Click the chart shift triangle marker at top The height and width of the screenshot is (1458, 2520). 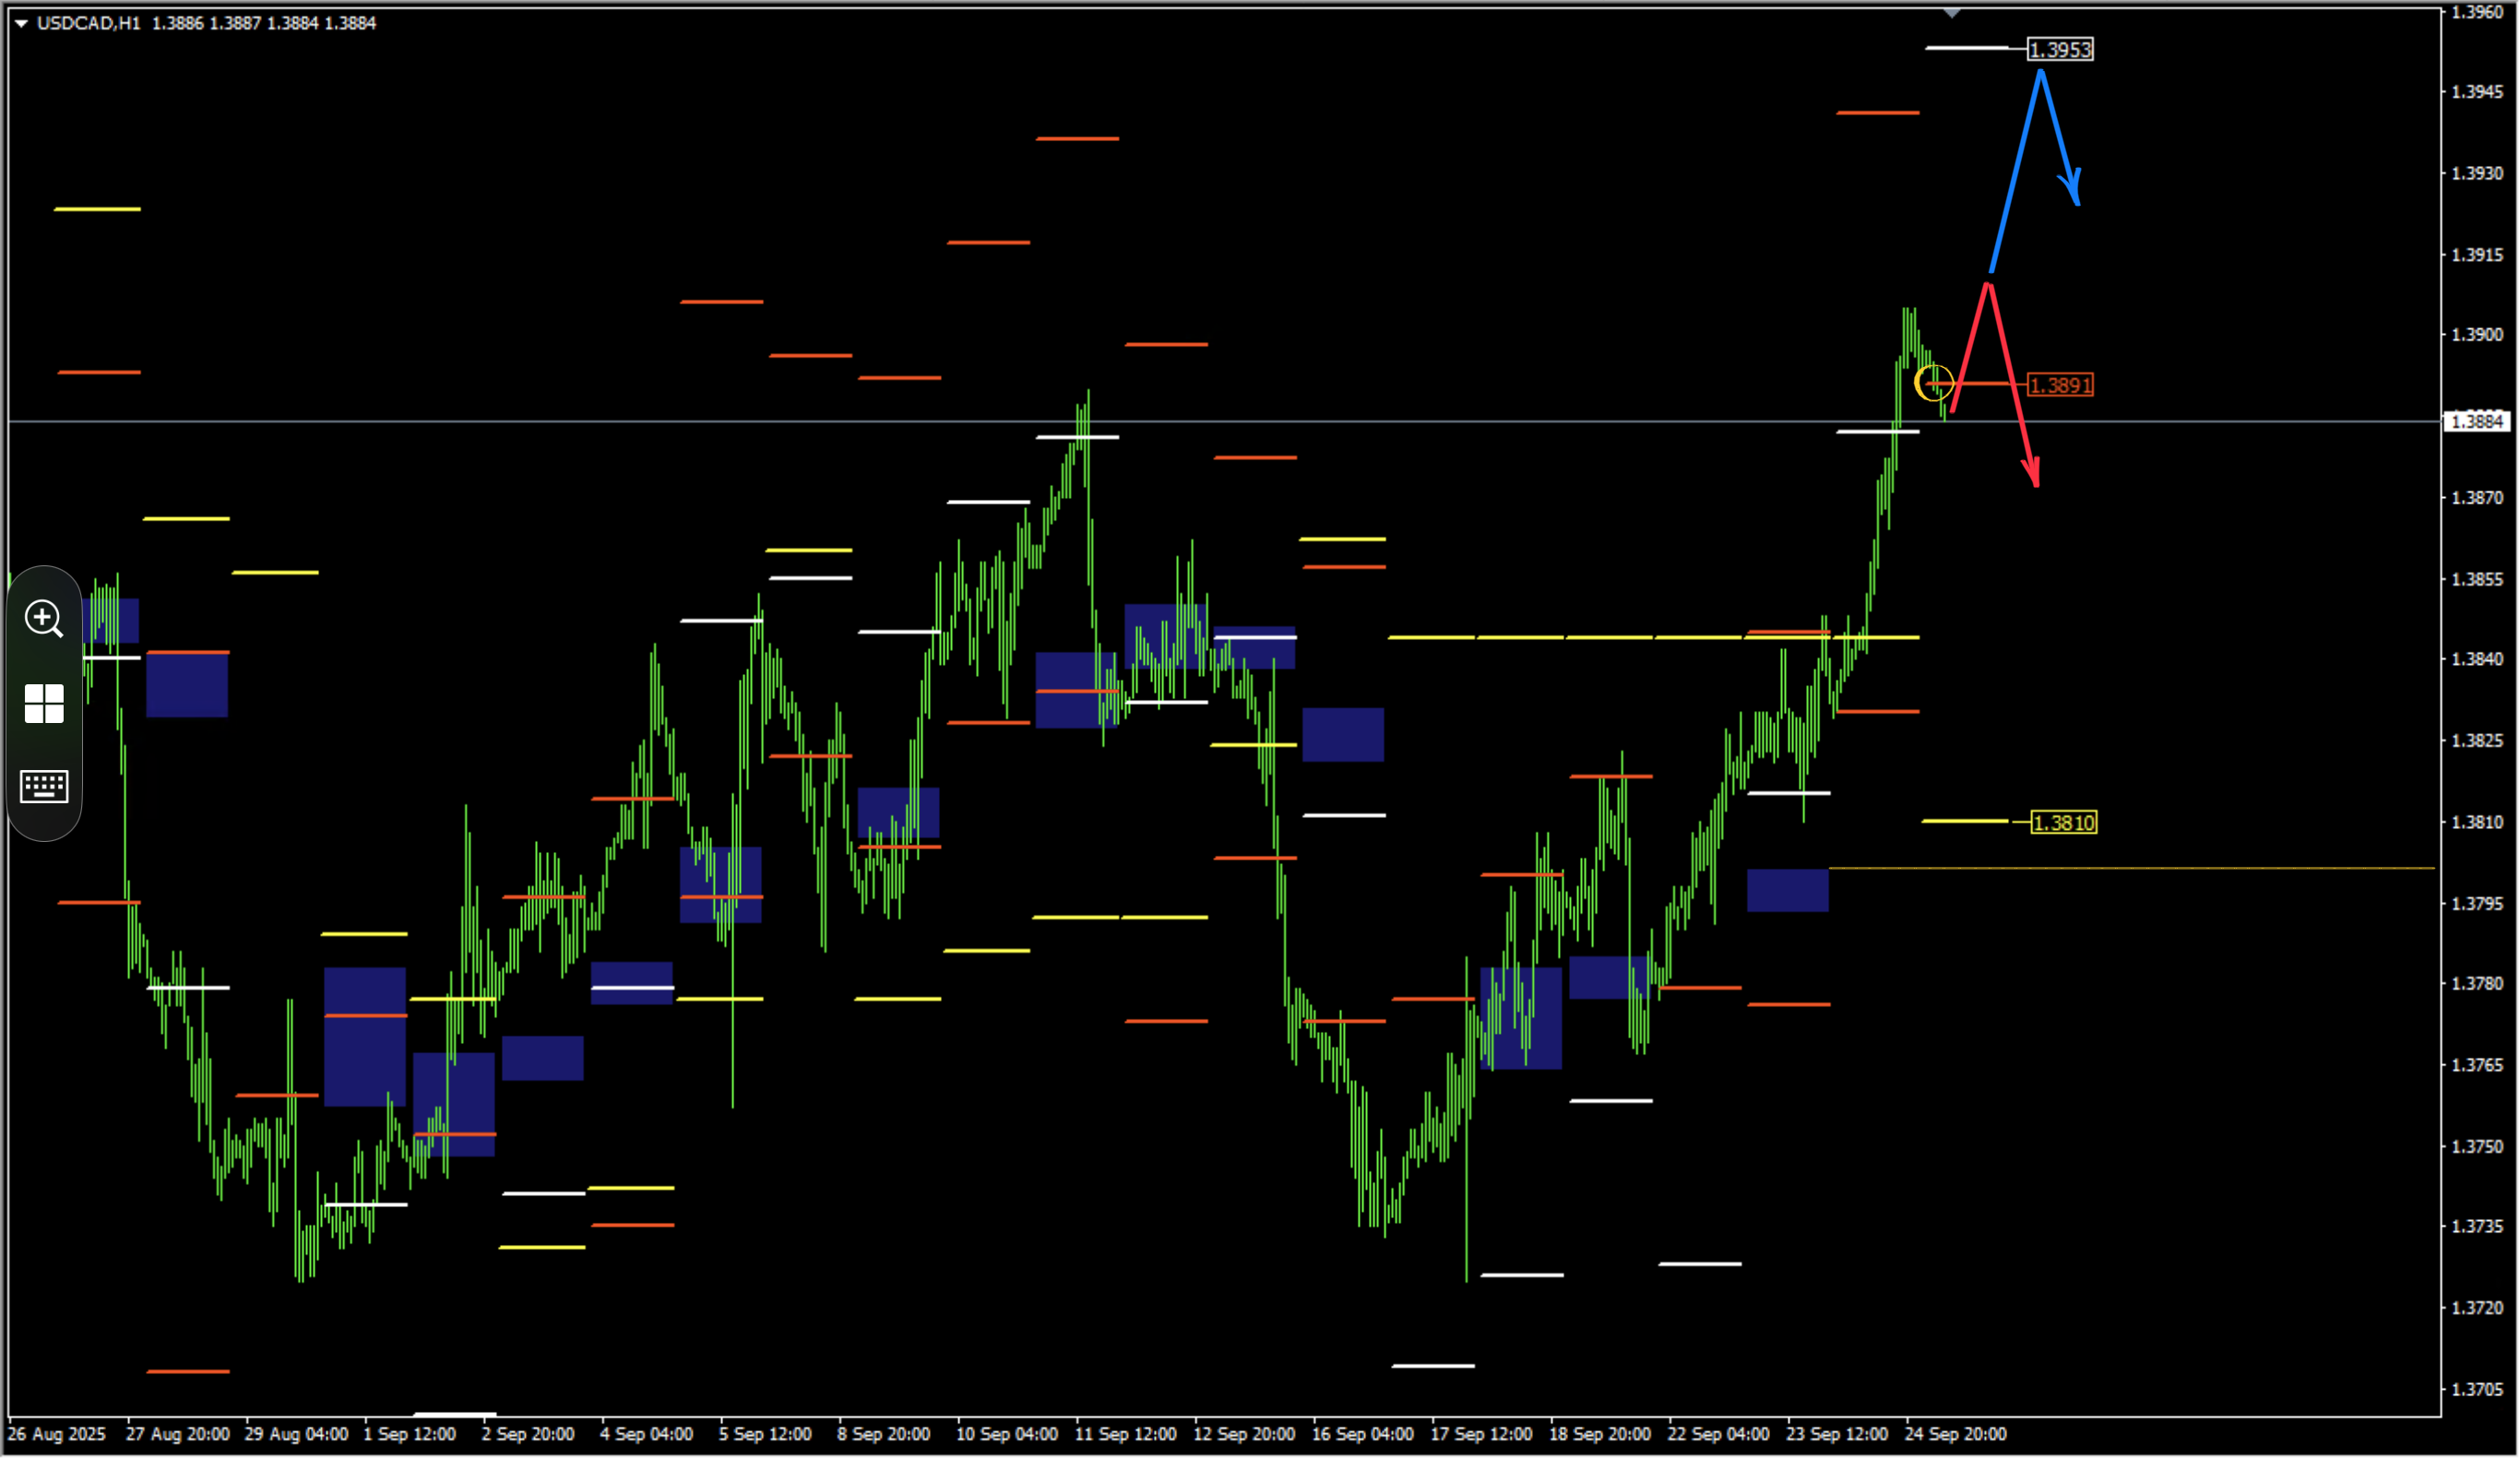coord(1953,13)
